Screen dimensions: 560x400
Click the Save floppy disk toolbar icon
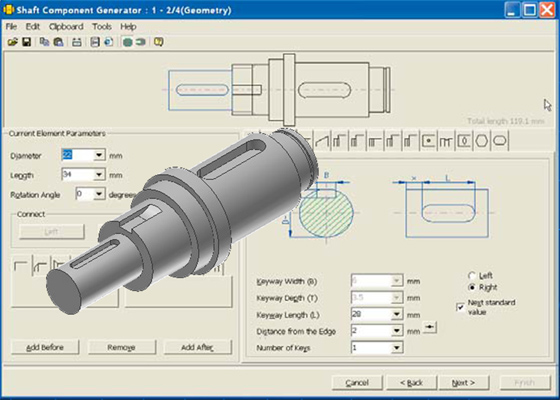pyautogui.click(x=27, y=42)
